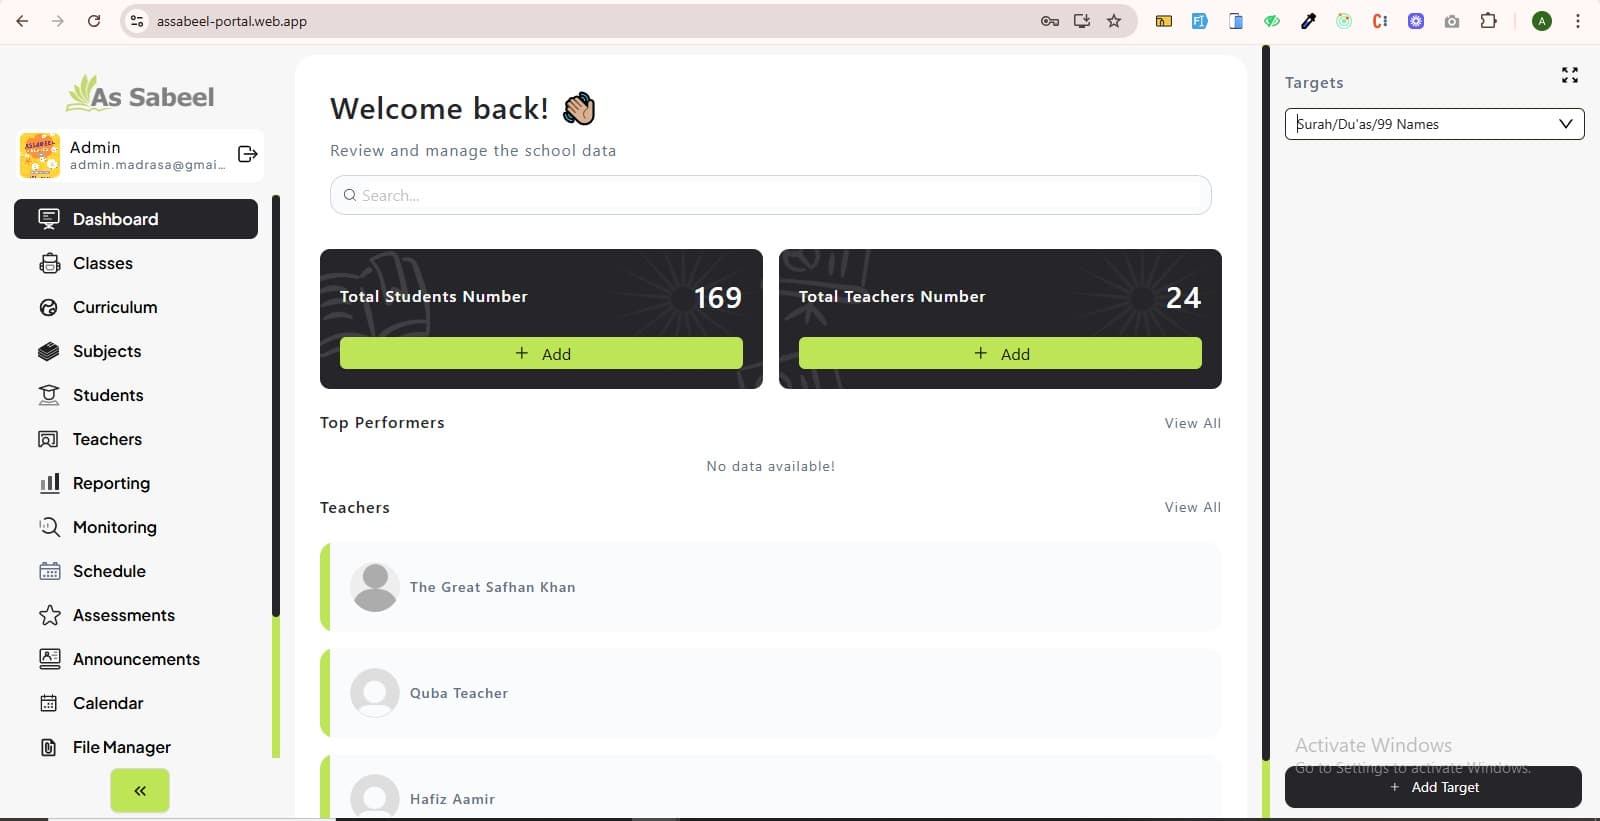This screenshot has height=821, width=1600.
Task: Click the Add Target button
Action: click(x=1433, y=787)
